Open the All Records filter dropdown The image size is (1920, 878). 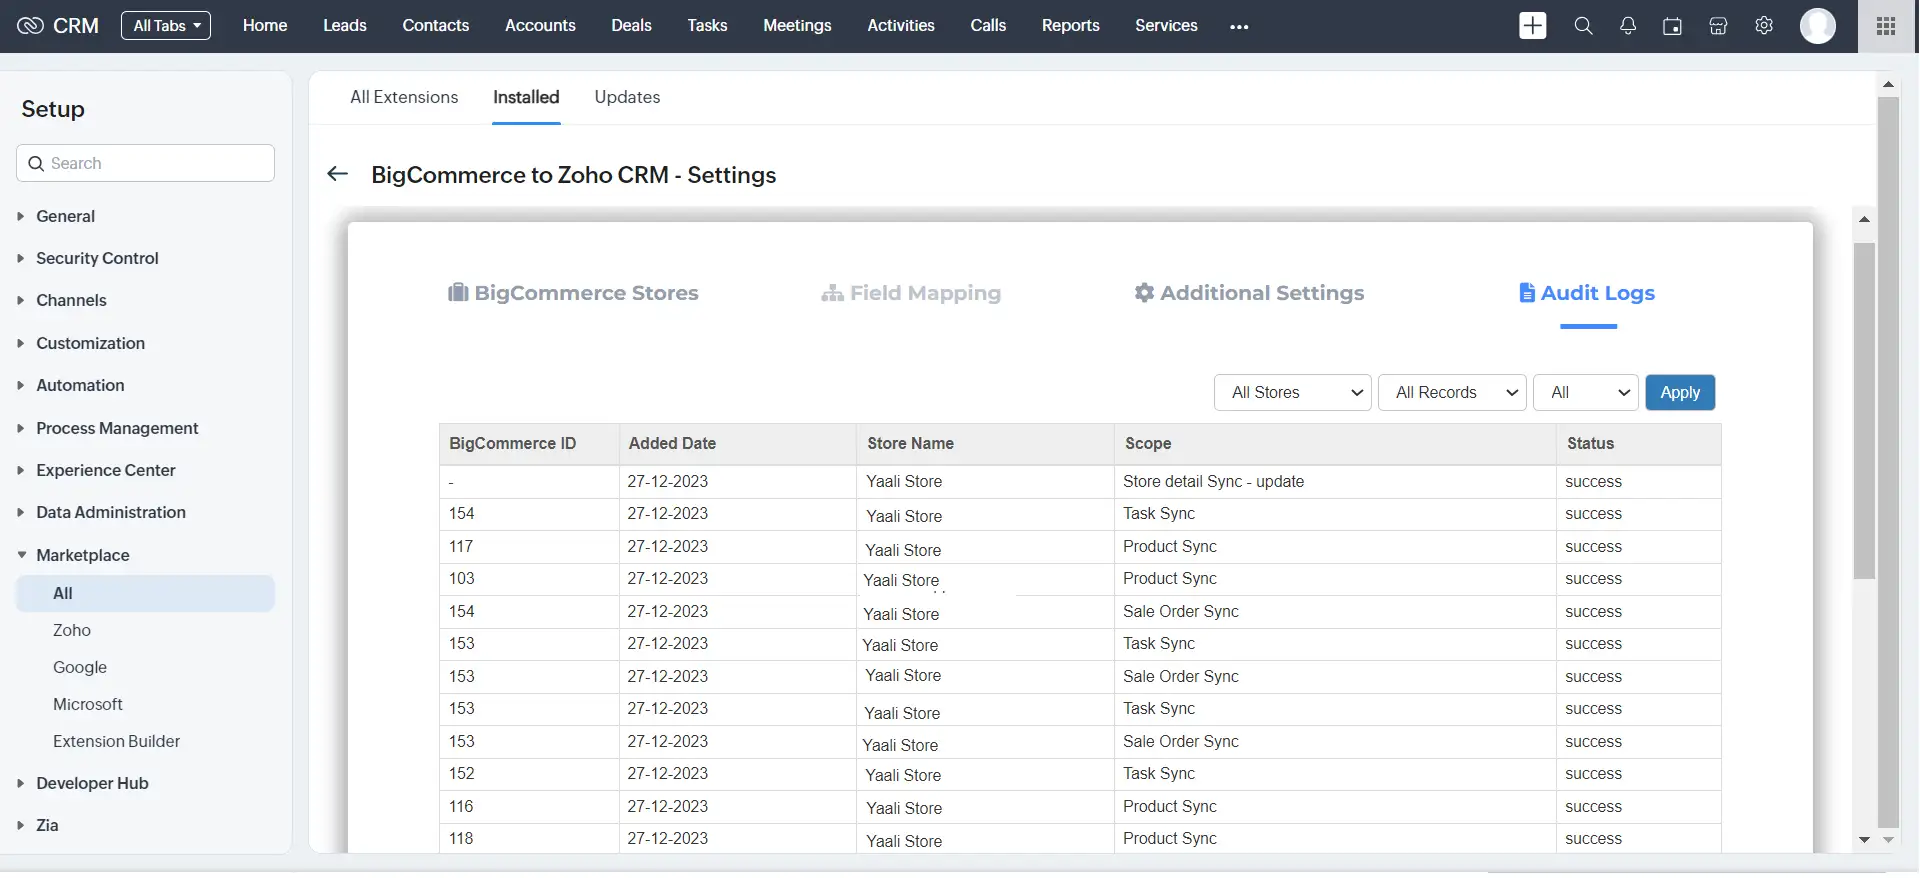tap(1452, 393)
